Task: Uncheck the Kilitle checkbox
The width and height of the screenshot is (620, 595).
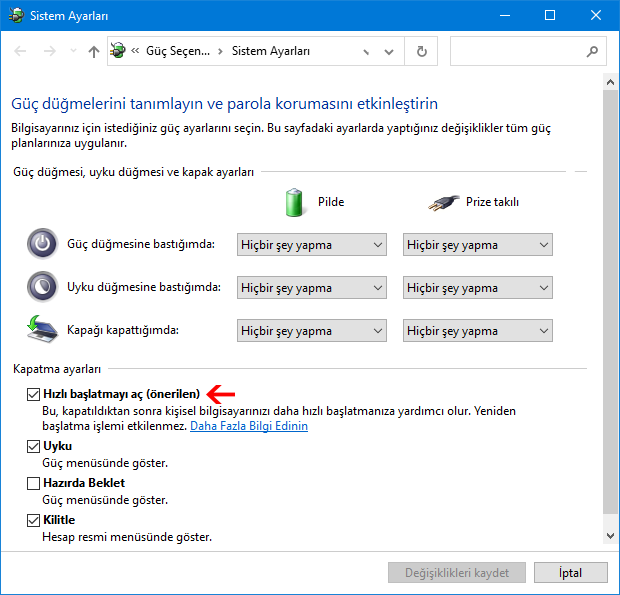Action: coord(34,520)
